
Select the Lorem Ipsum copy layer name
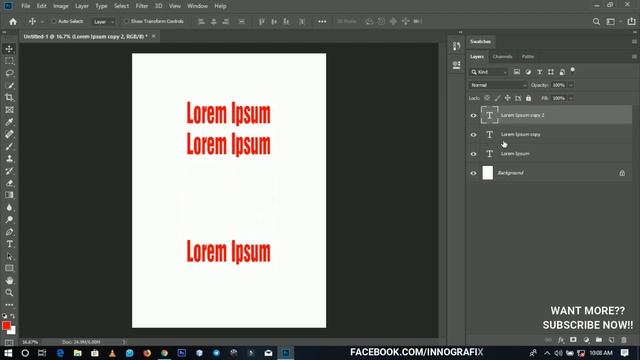[520, 134]
